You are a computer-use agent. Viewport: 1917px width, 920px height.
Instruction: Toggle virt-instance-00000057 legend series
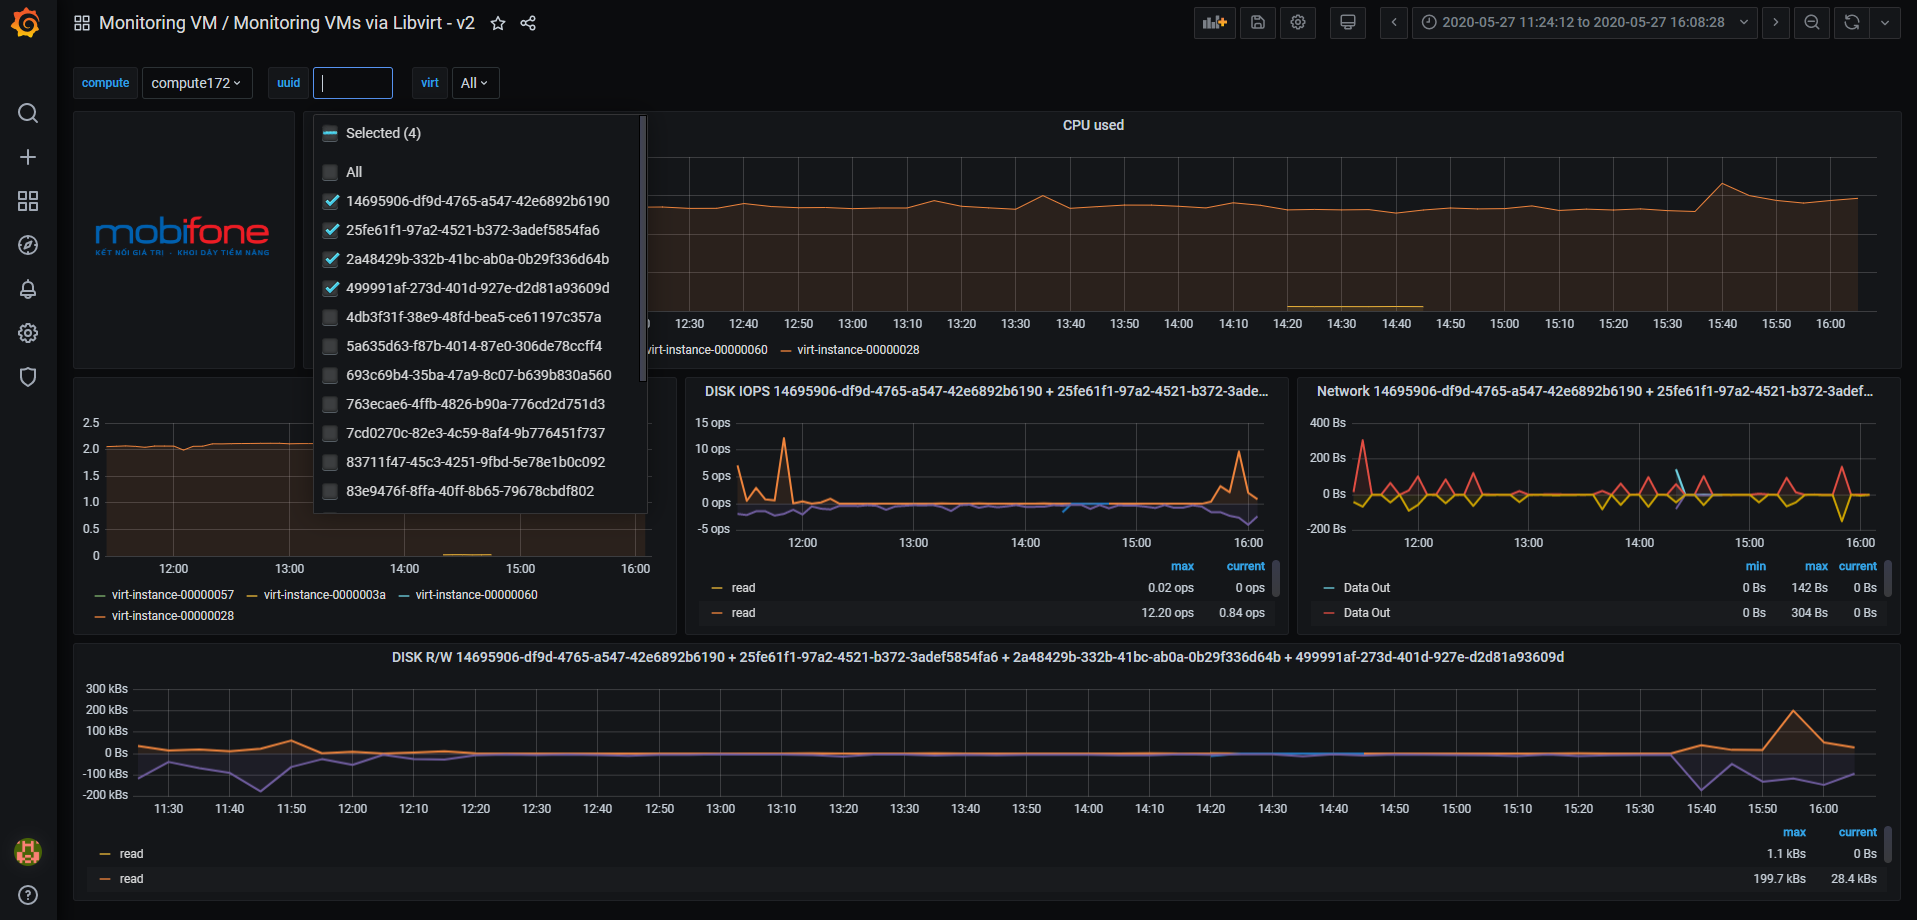pyautogui.click(x=172, y=595)
